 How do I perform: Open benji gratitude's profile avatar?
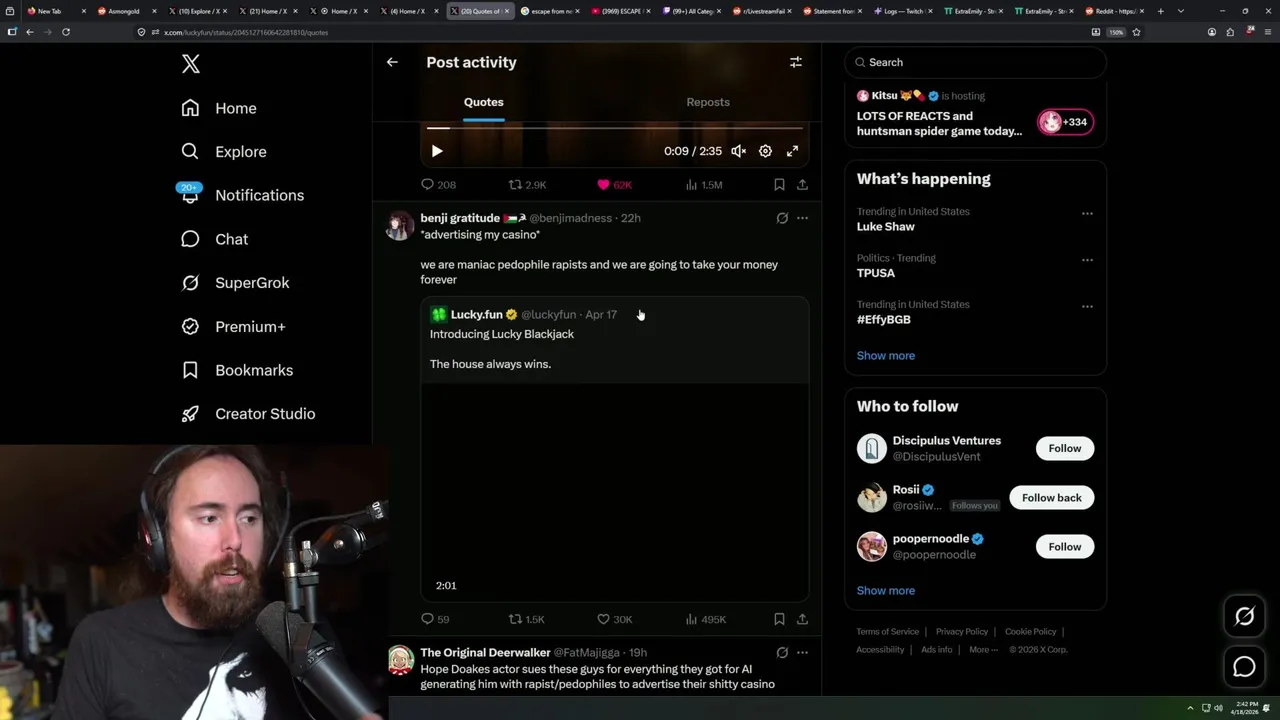point(400,225)
